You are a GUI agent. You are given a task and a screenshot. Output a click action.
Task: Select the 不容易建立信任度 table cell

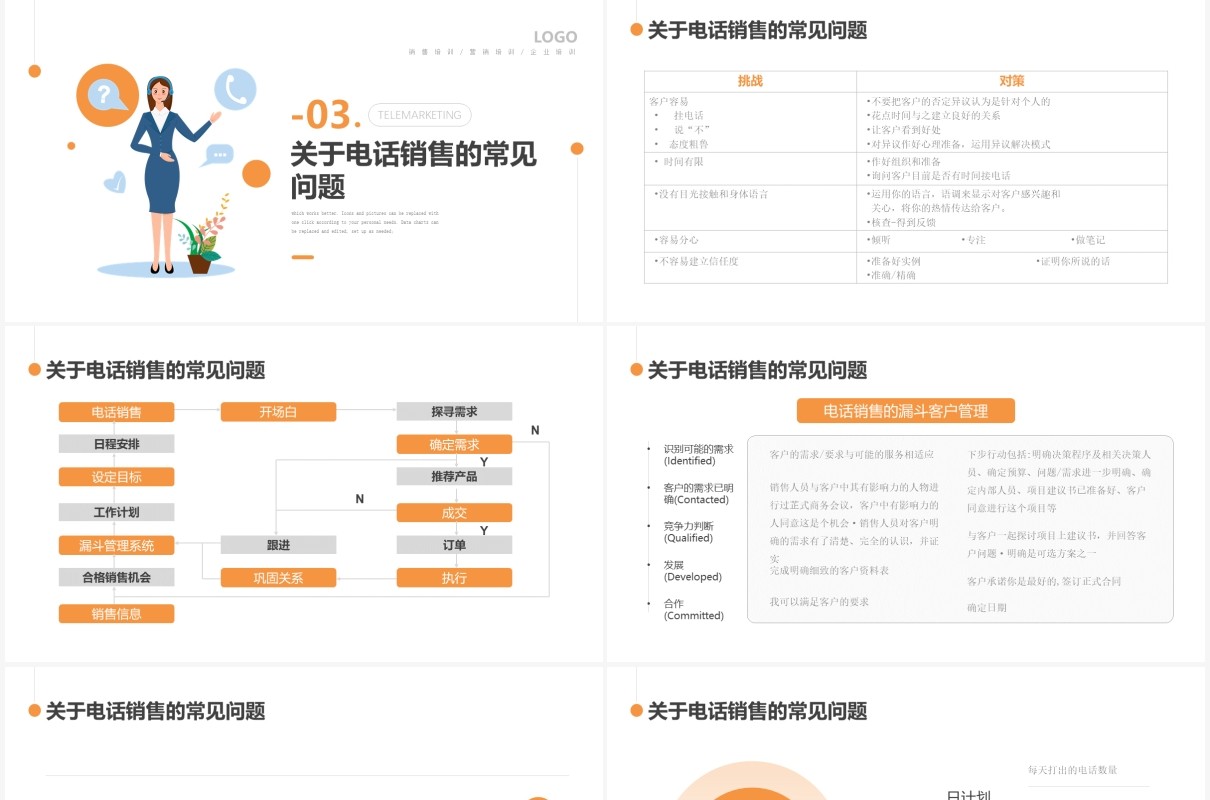(x=750, y=267)
